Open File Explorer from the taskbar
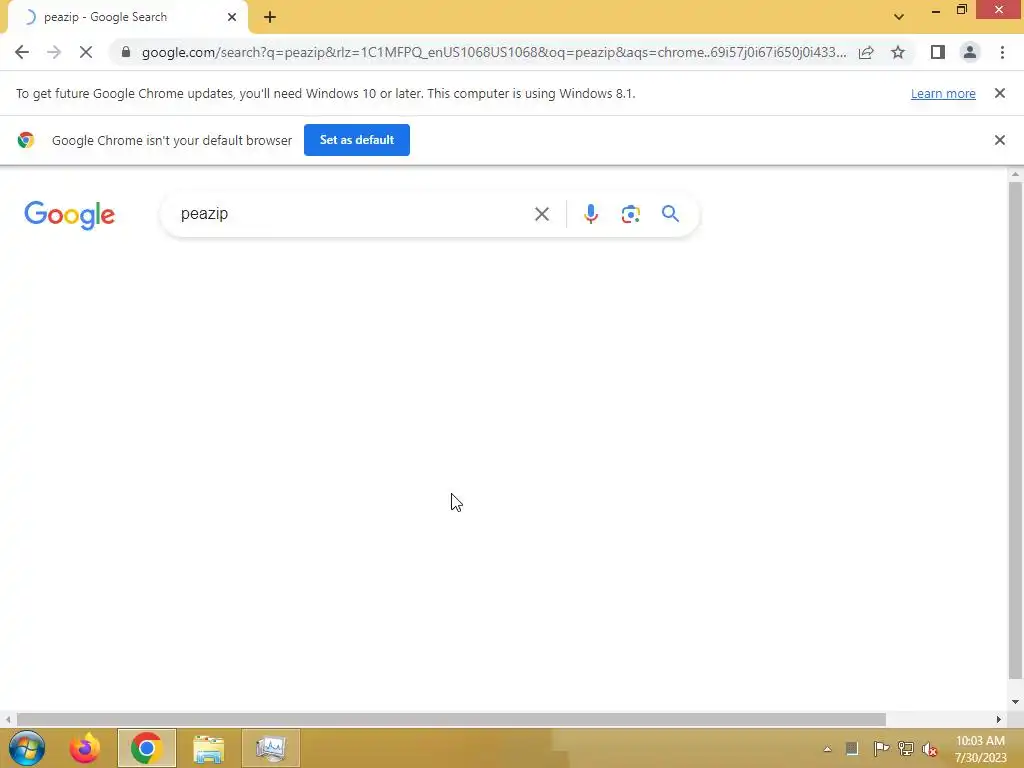 click(208, 748)
